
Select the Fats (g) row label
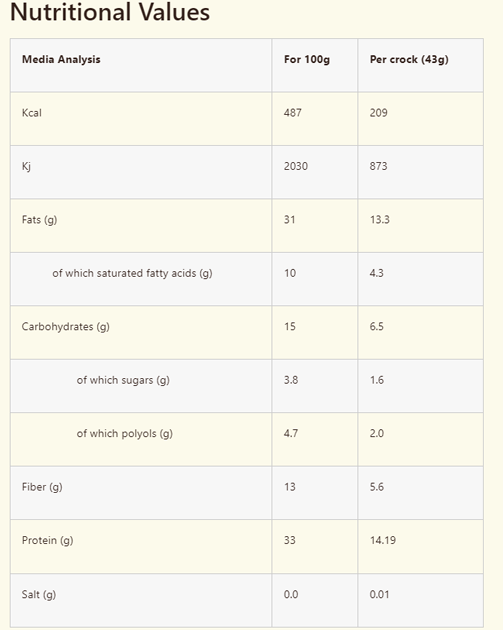click(x=39, y=220)
